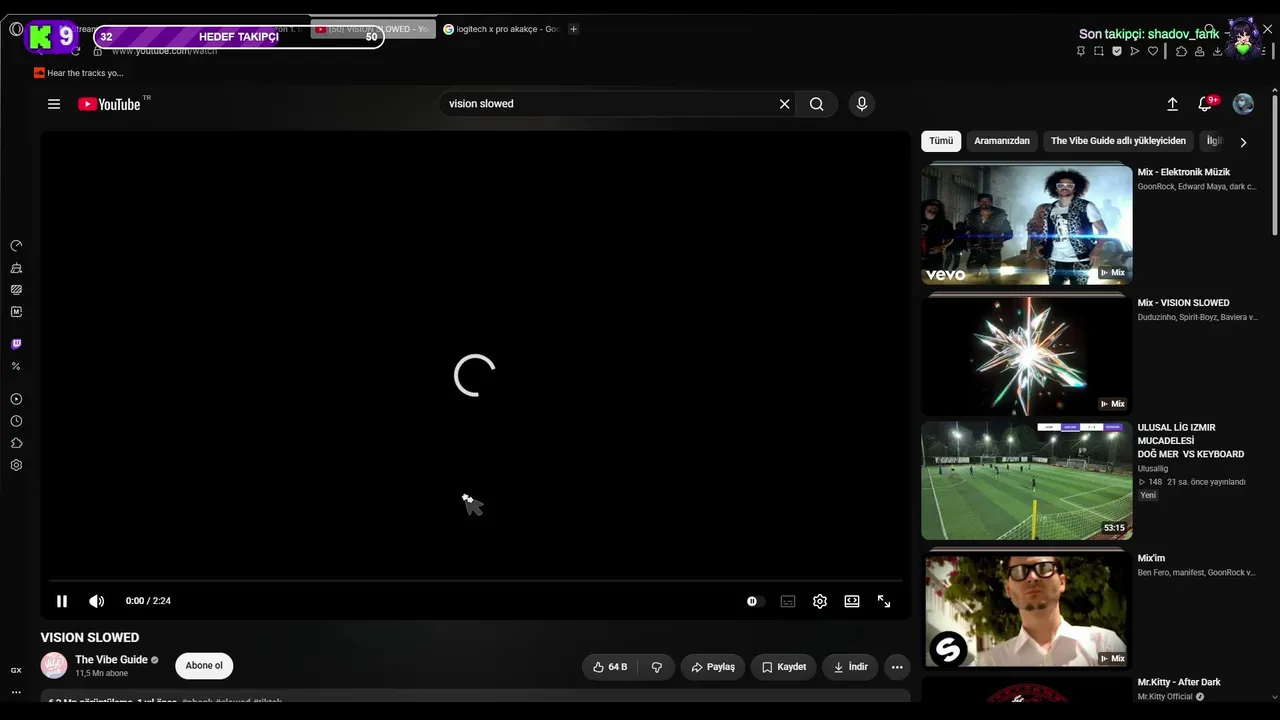The width and height of the screenshot is (1280, 720).
Task: Open a new browser tab with plus
Action: pos(573,29)
